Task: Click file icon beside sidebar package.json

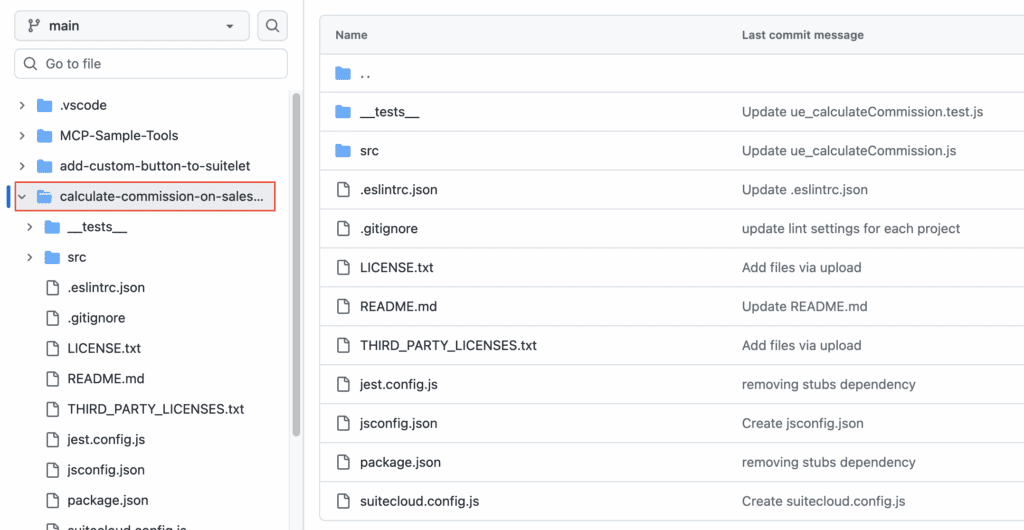Action: tap(53, 501)
